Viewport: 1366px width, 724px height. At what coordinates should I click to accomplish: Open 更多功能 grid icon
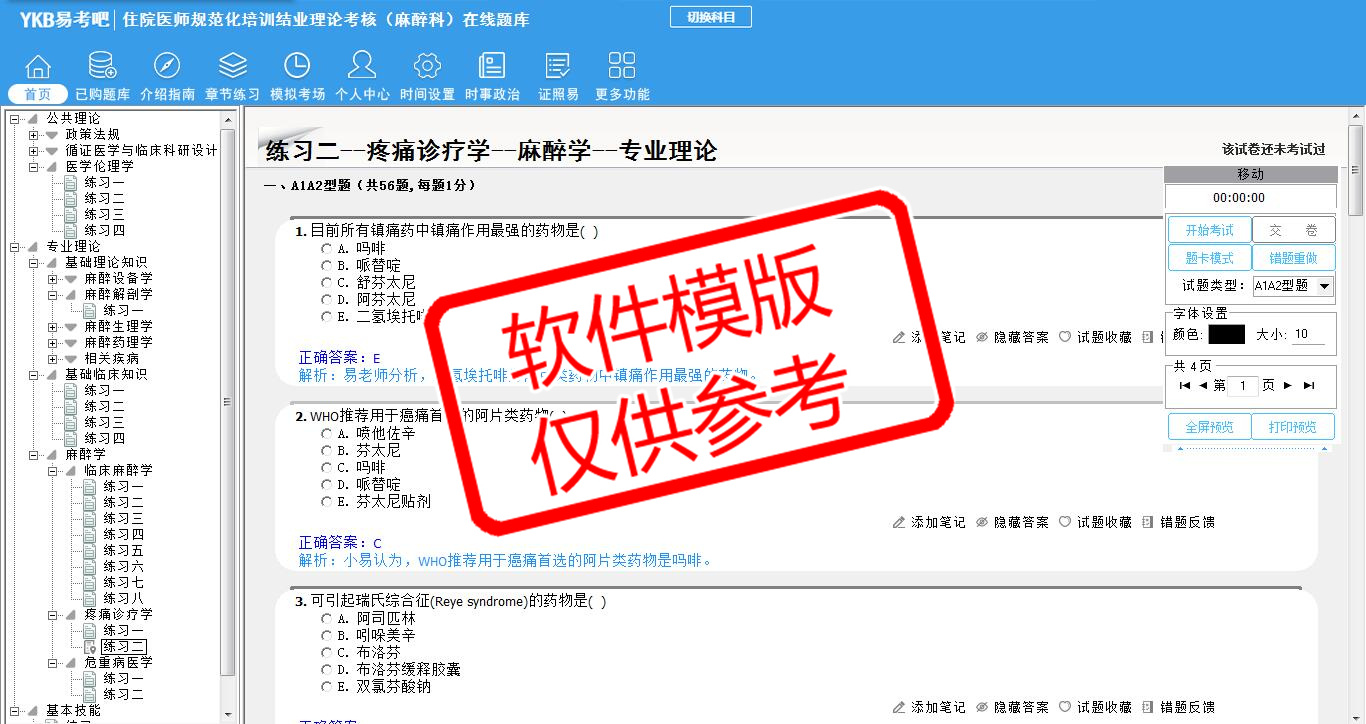pyautogui.click(x=622, y=67)
